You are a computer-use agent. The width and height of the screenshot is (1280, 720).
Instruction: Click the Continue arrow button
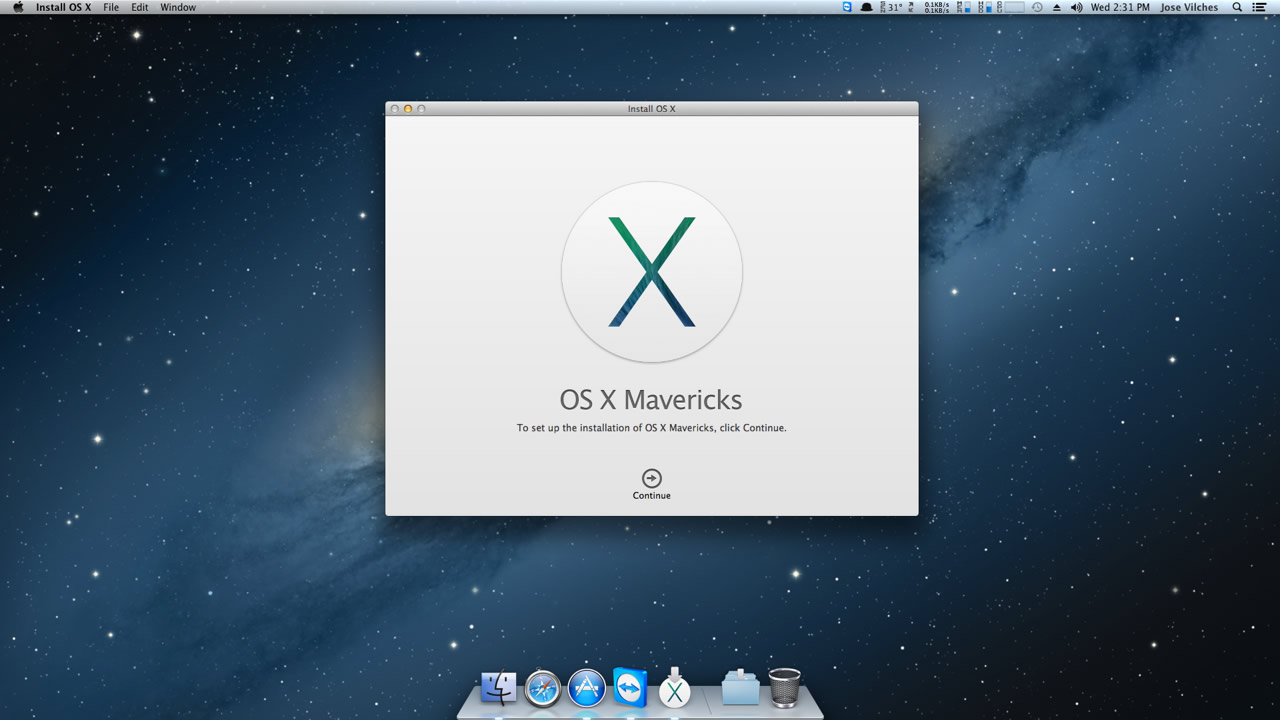coord(651,478)
